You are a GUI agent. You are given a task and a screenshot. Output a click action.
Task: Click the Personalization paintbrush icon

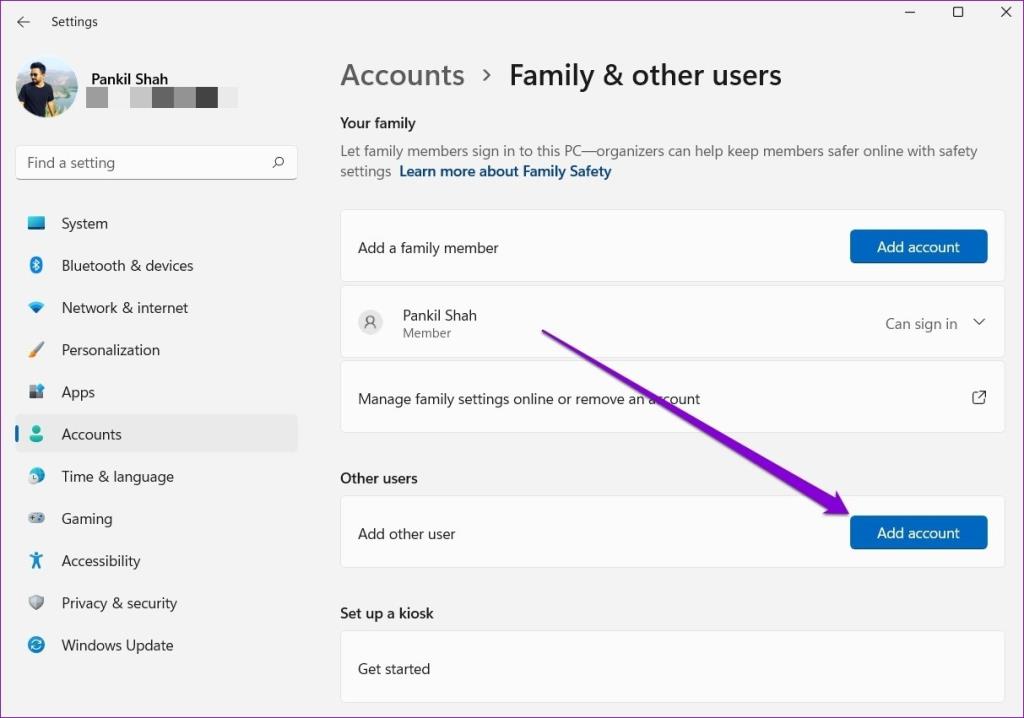coord(37,350)
